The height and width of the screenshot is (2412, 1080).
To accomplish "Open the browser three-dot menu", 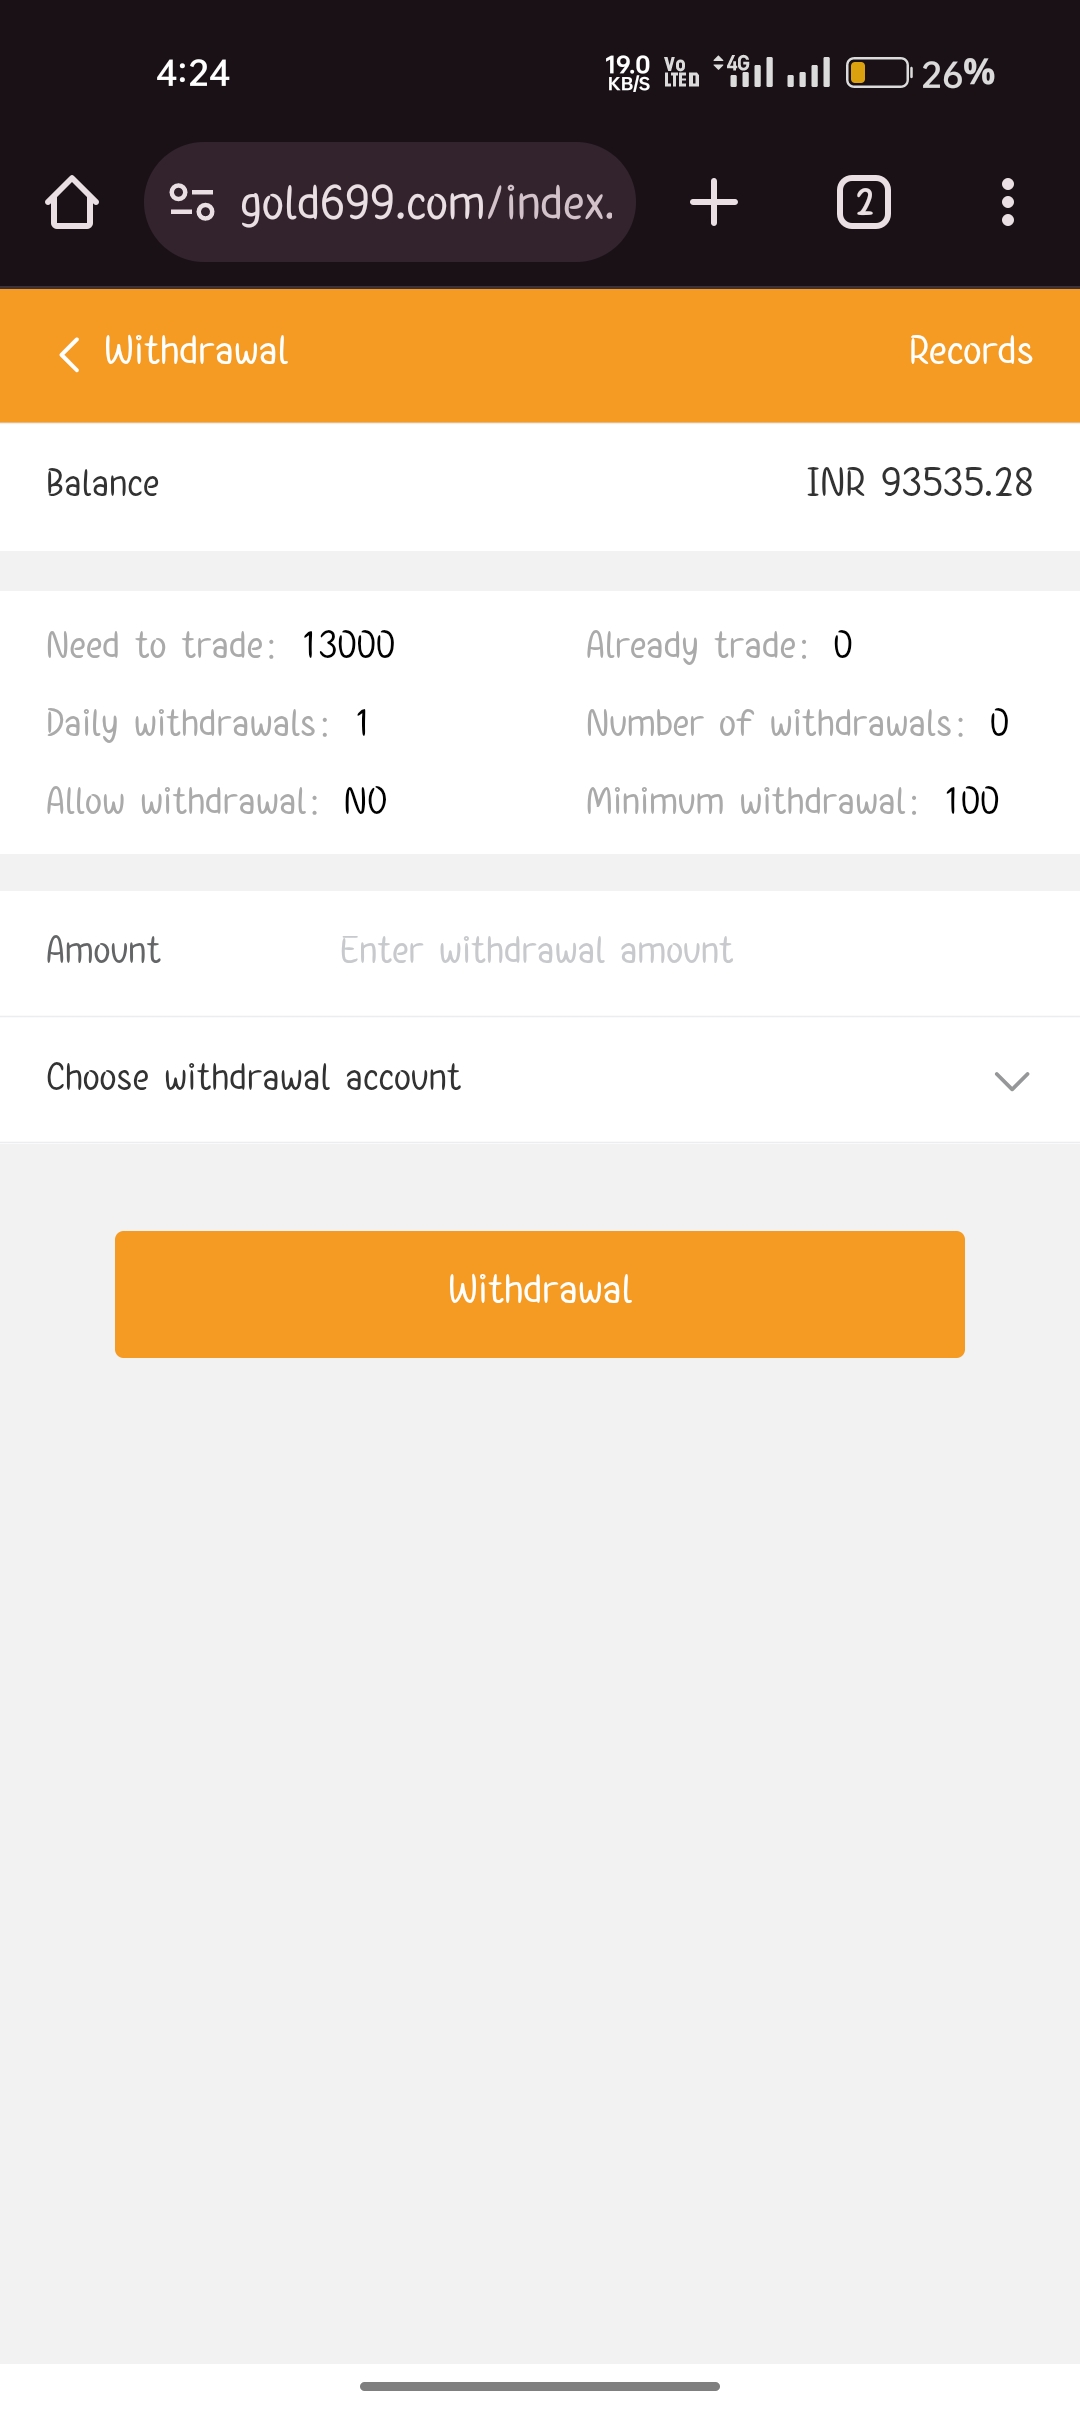I will [x=1007, y=203].
